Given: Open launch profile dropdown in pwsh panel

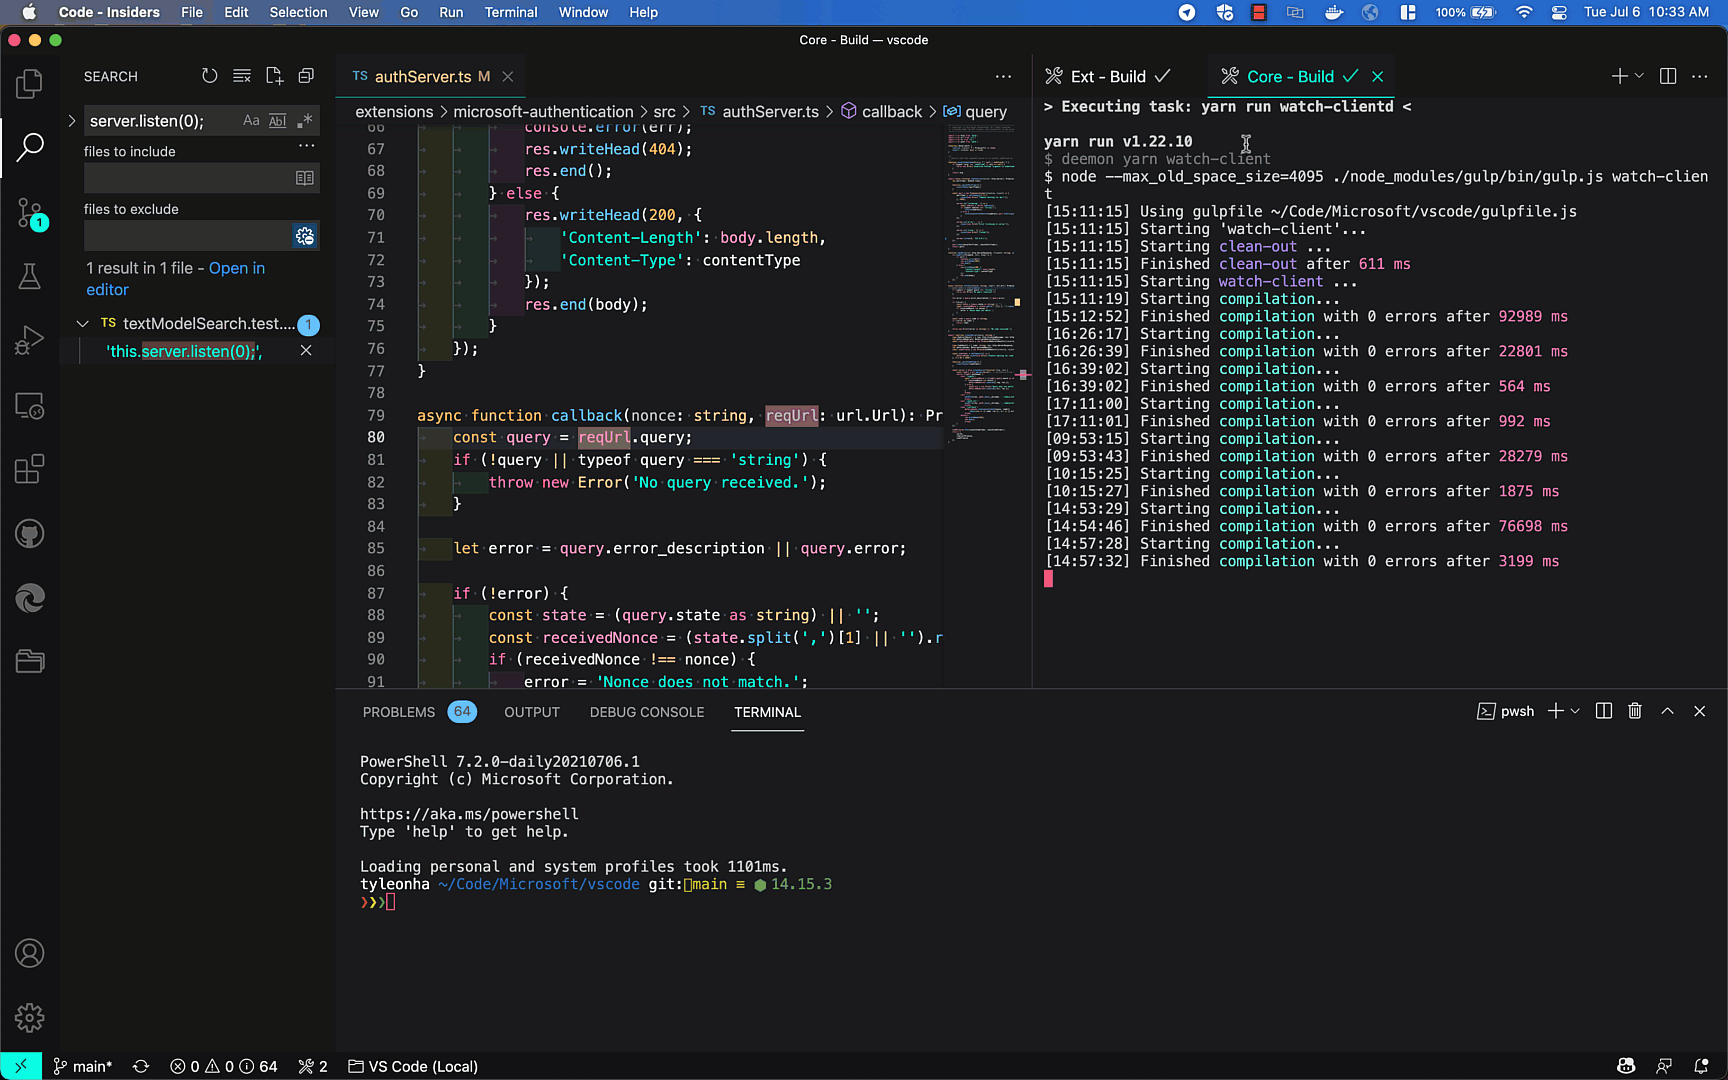Looking at the screenshot, I should [x=1575, y=711].
